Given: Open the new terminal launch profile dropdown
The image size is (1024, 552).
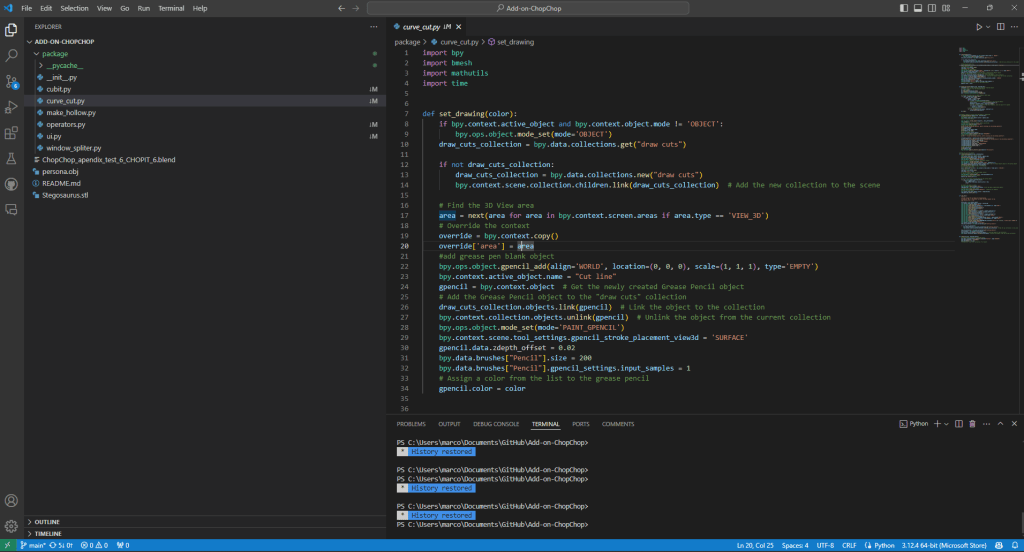Looking at the screenshot, I should coord(949,424).
